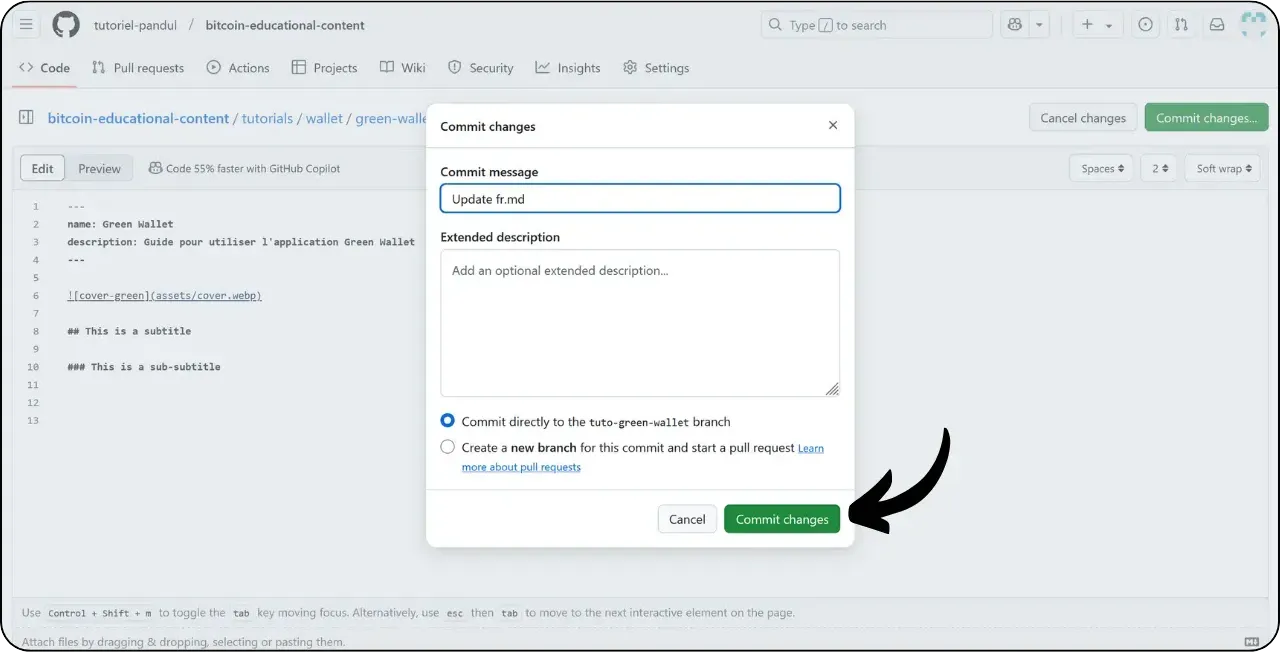Open the issues icon in the header
This screenshot has width=1280, height=652.
(1145, 25)
